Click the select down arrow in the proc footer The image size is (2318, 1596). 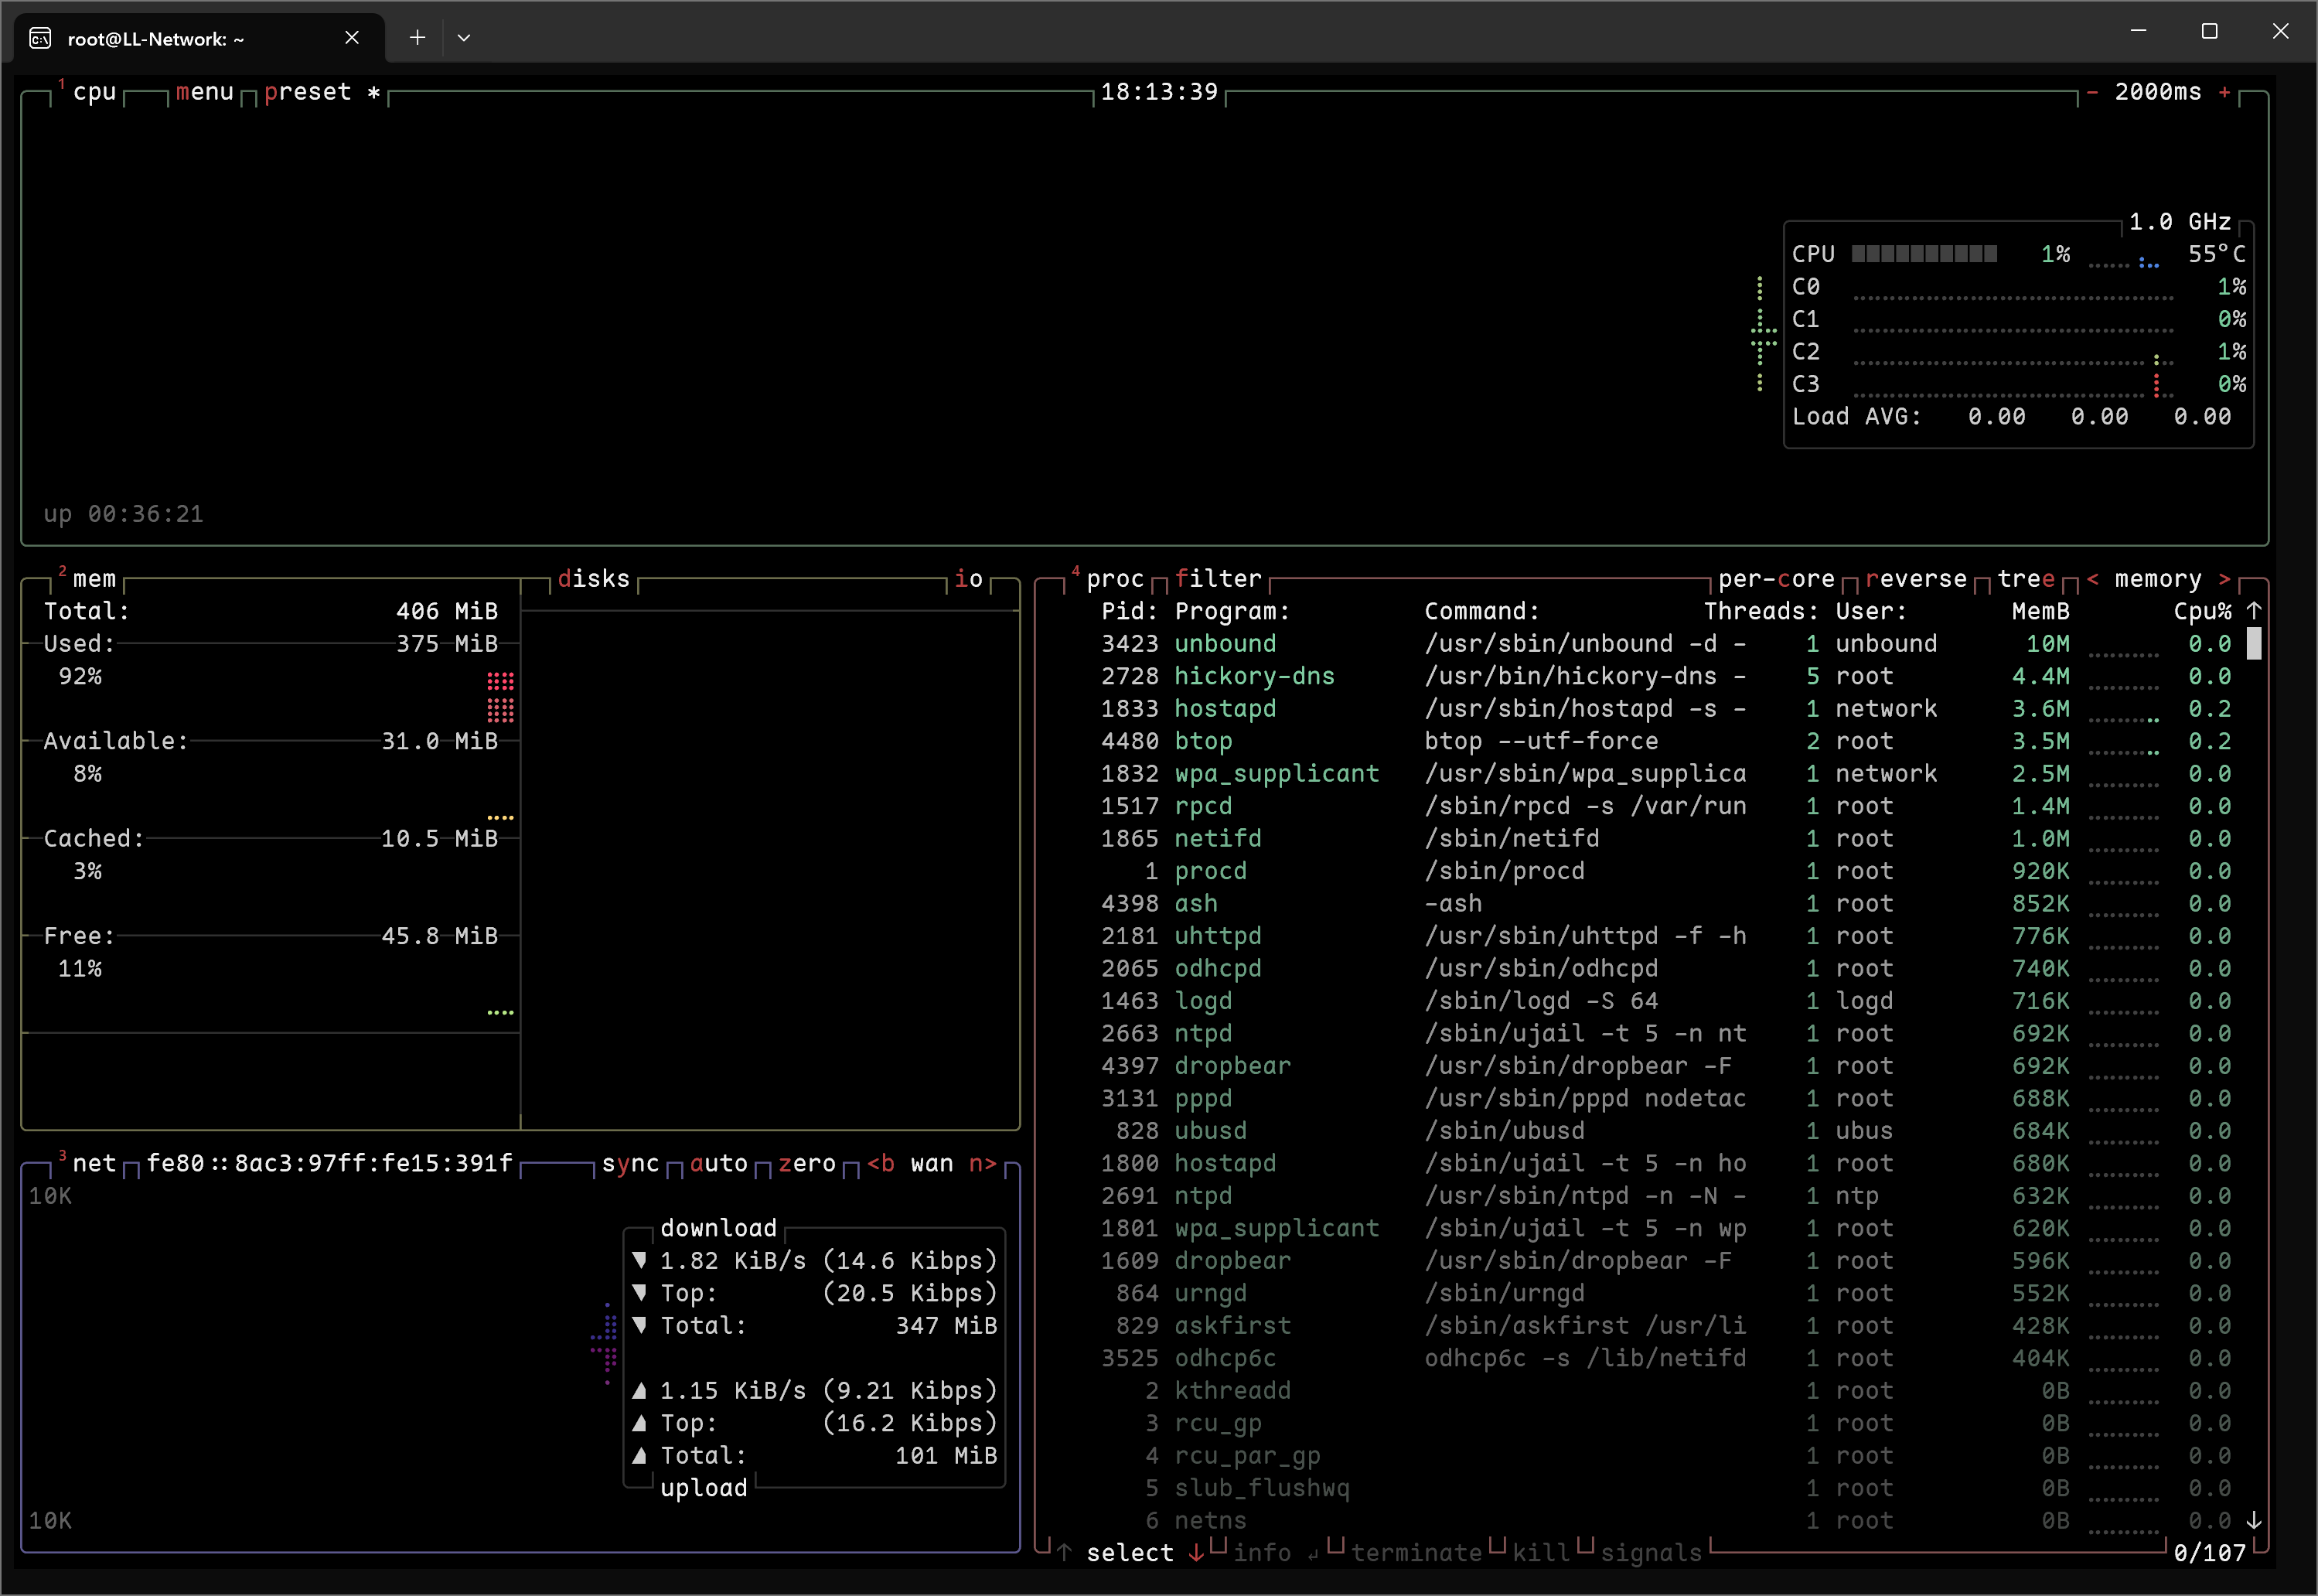point(1196,1553)
